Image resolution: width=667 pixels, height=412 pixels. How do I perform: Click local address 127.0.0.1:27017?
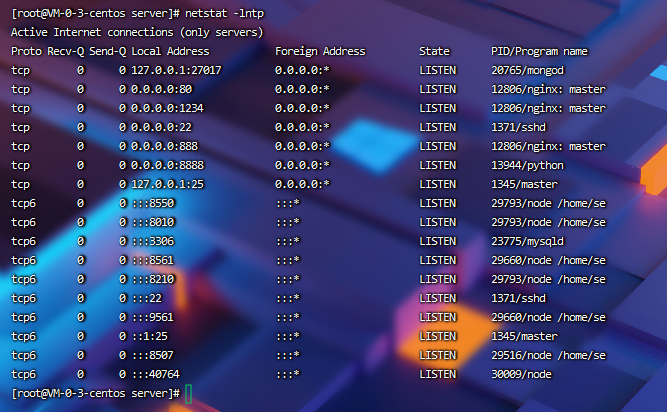point(176,70)
